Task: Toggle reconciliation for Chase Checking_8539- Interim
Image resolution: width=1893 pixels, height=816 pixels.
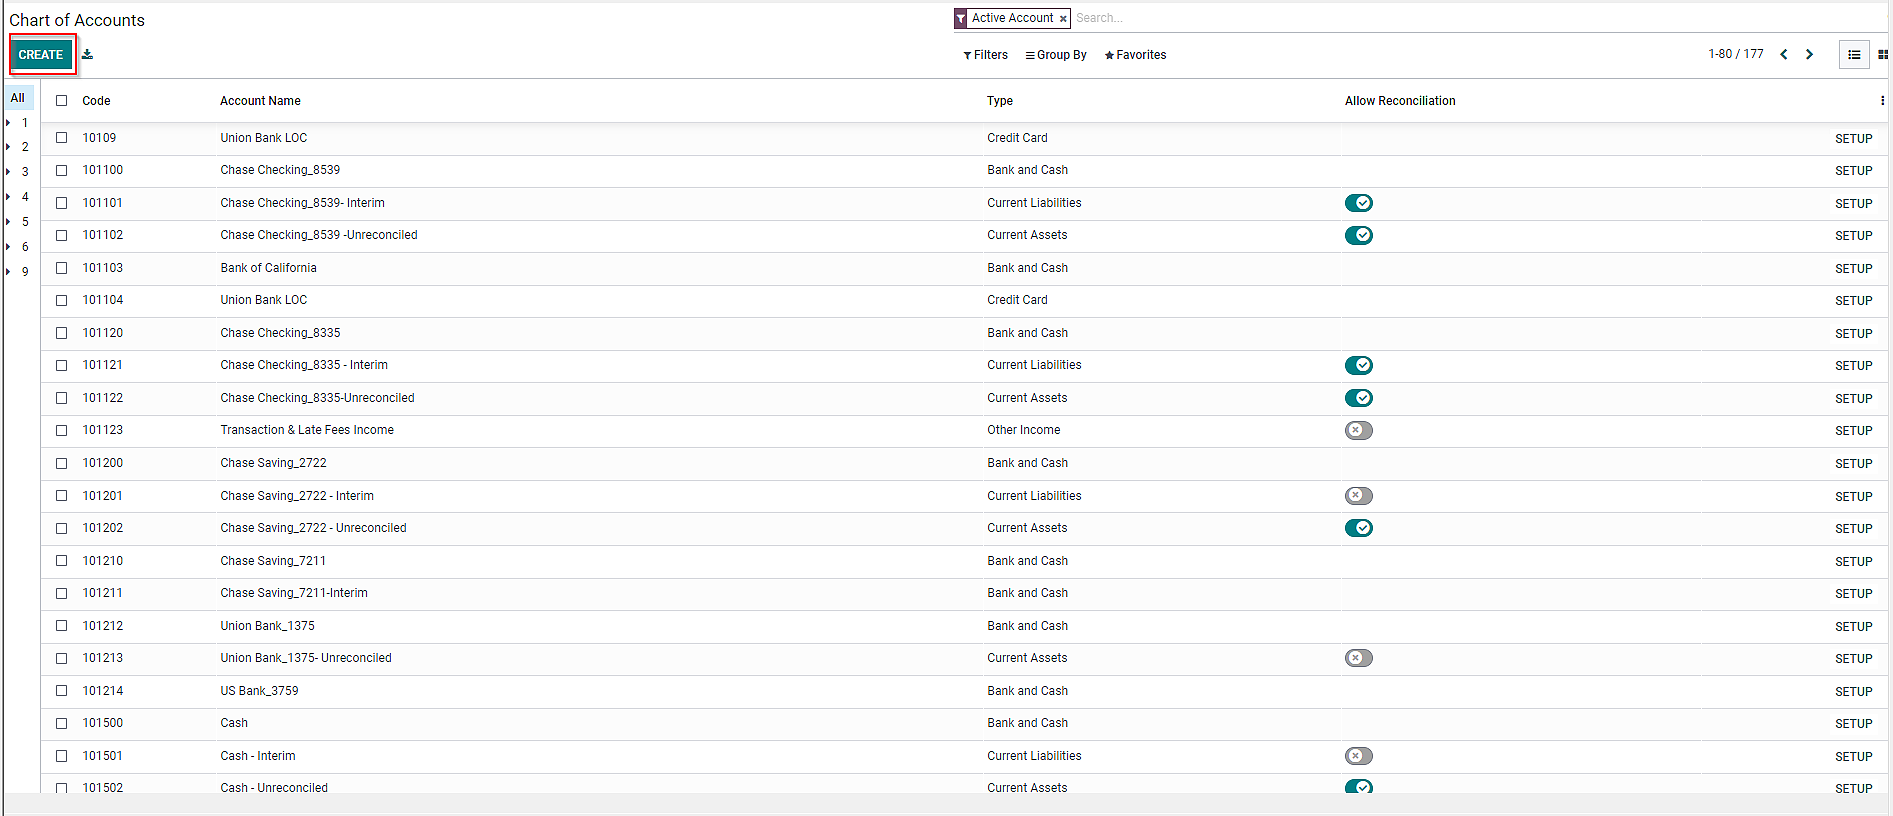Action: coord(1358,203)
